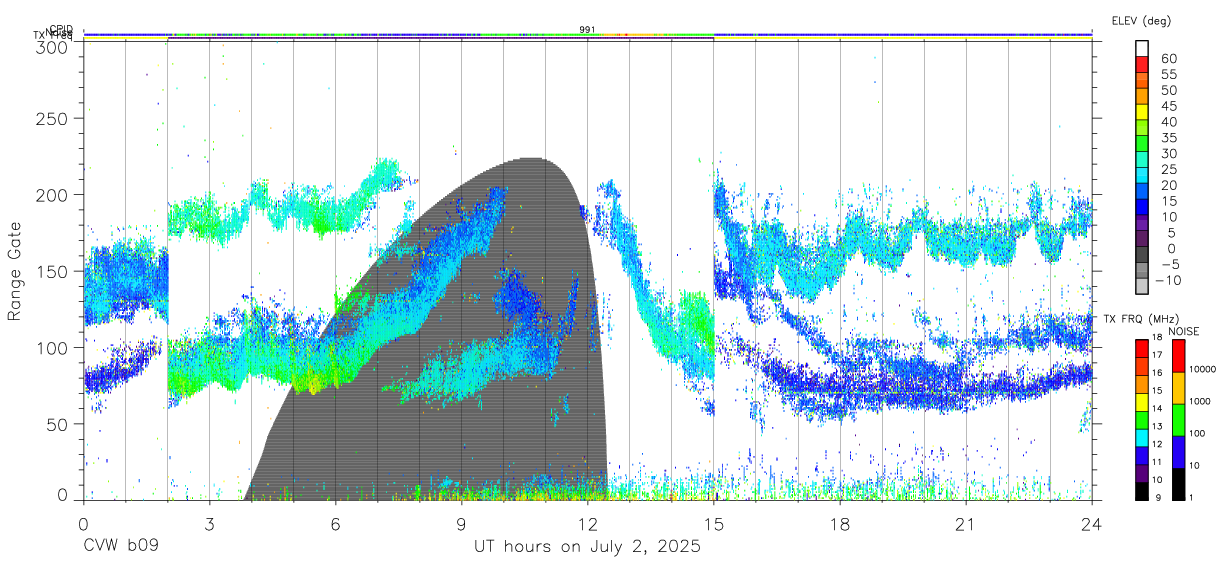Image resolution: width=1228 pixels, height=567 pixels.
Task: Click the green segment of the NOISE bar
Action: coord(1177,420)
